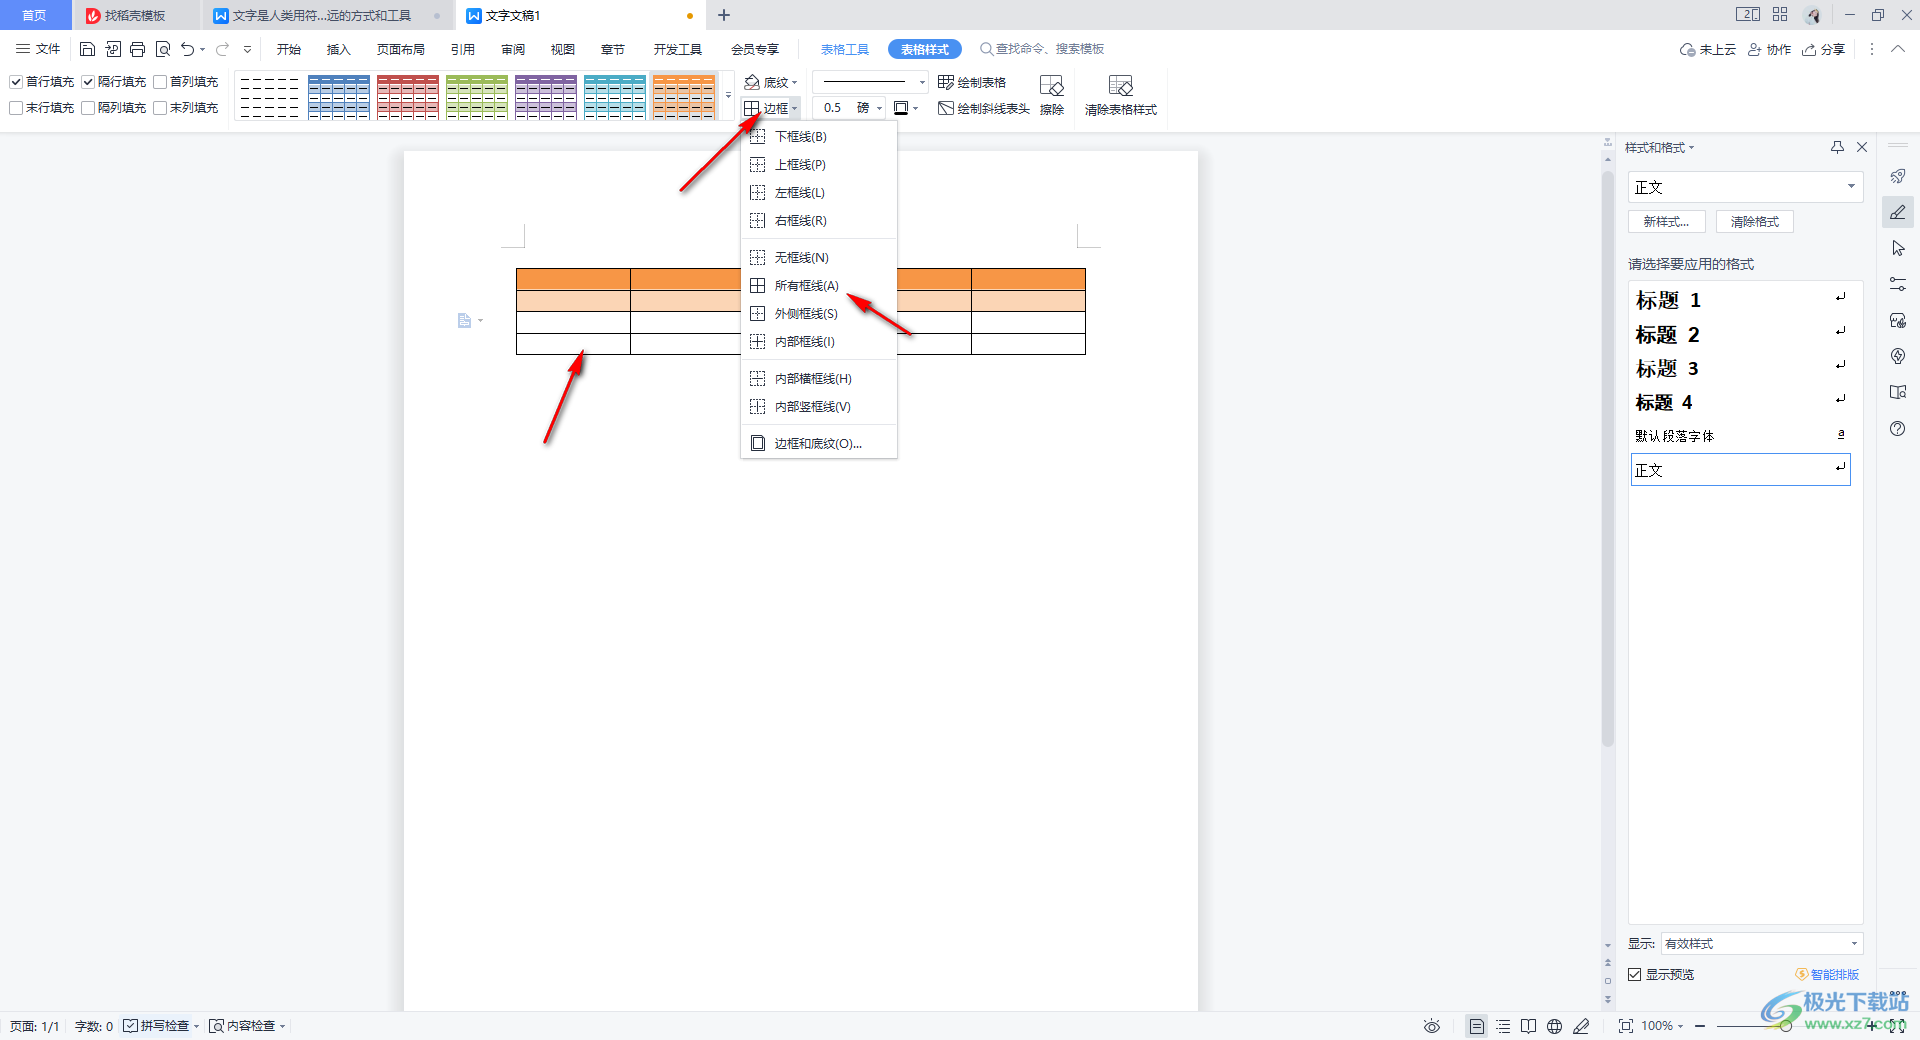Open the File menu button
Image resolution: width=1920 pixels, height=1040 pixels.
(x=38, y=49)
